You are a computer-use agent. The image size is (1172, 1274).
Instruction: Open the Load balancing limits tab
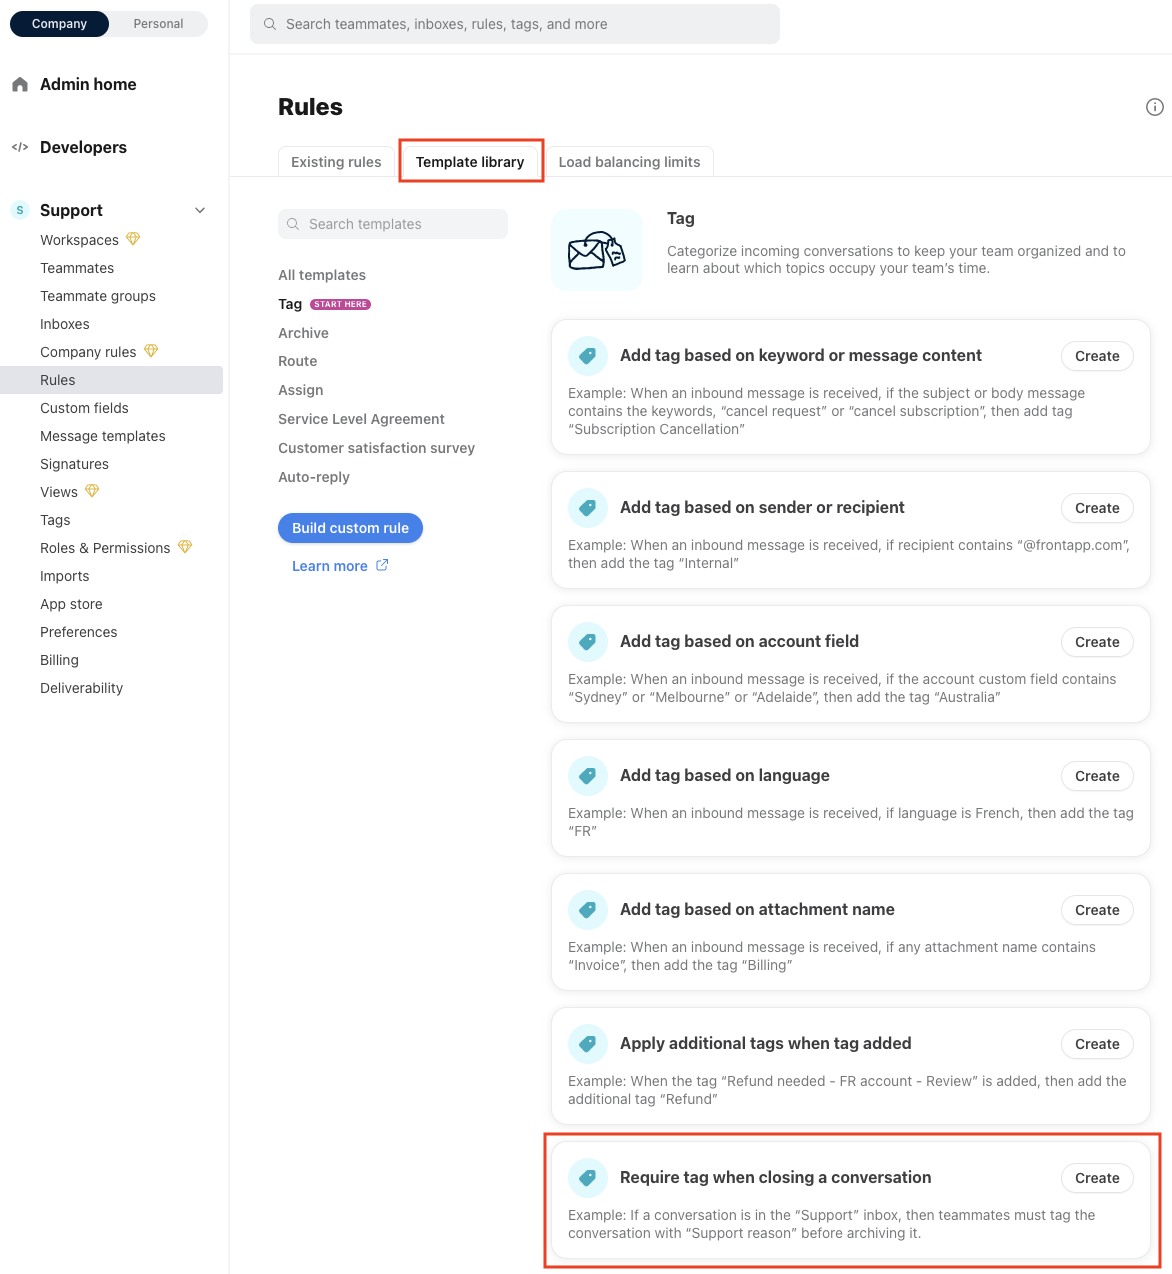click(x=629, y=162)
